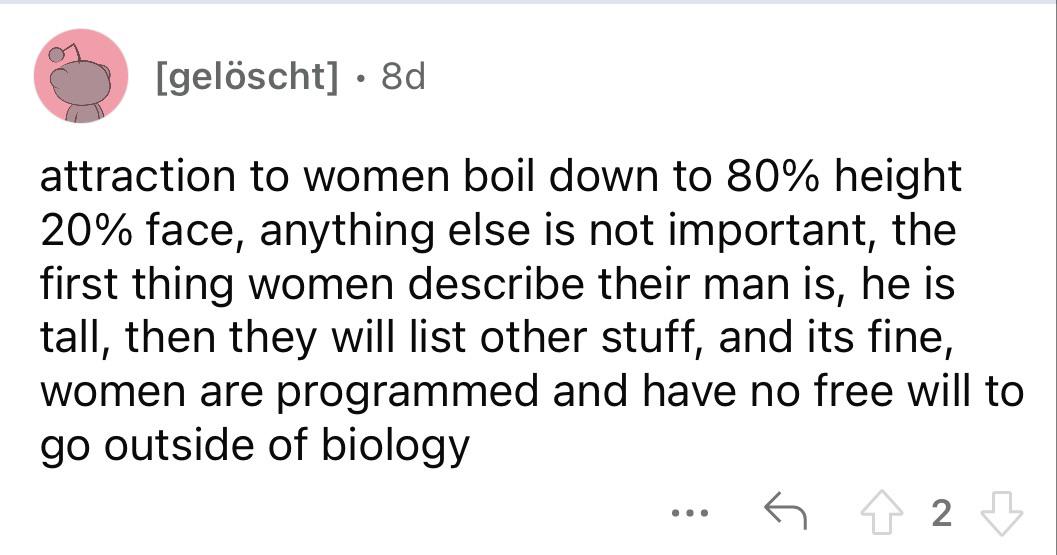Reply to the comment using the curved arrow
Viewport: 1057px width, 555px height.
pos(785,511)
